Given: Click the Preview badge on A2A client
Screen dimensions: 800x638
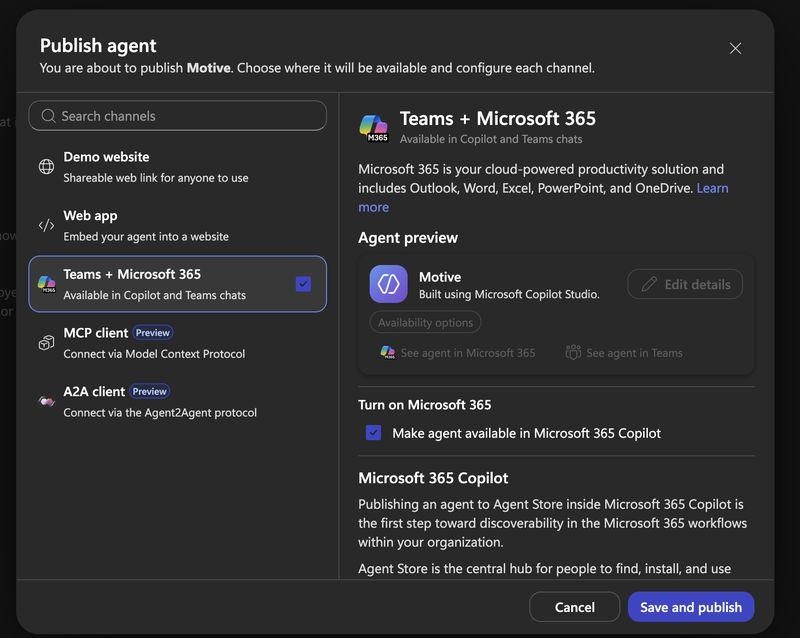Looking at the screenshot, I should (149, 391).
